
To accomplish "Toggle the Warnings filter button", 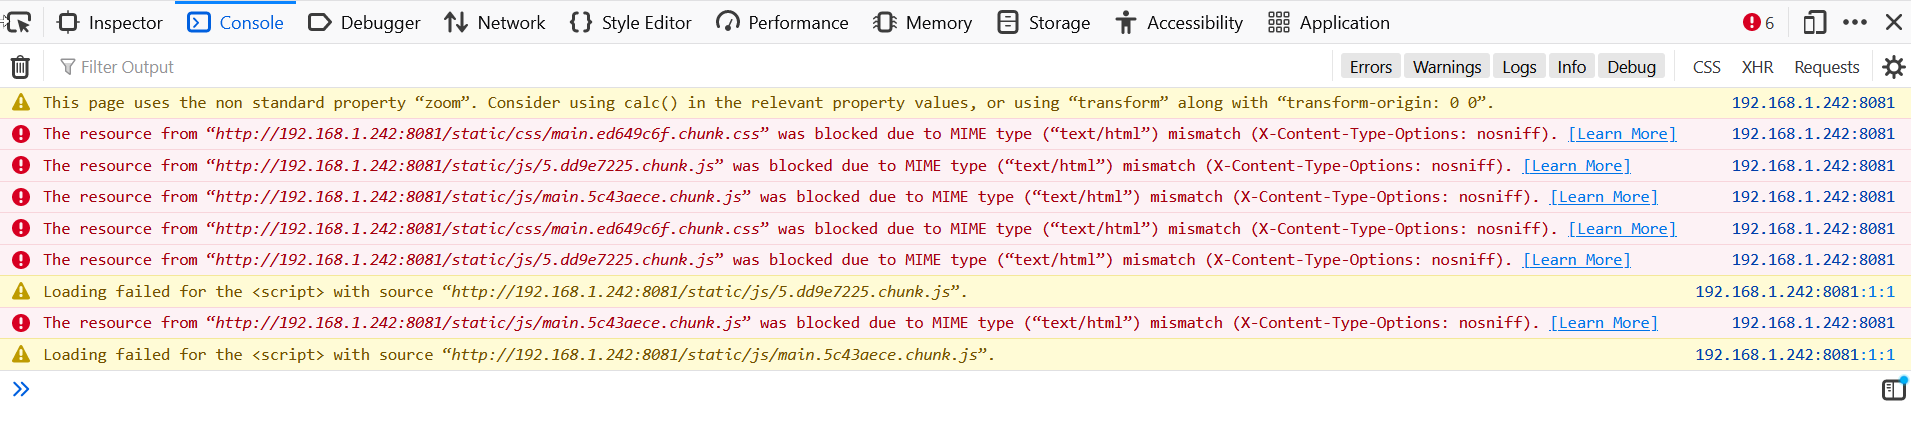I will 1446,67.
